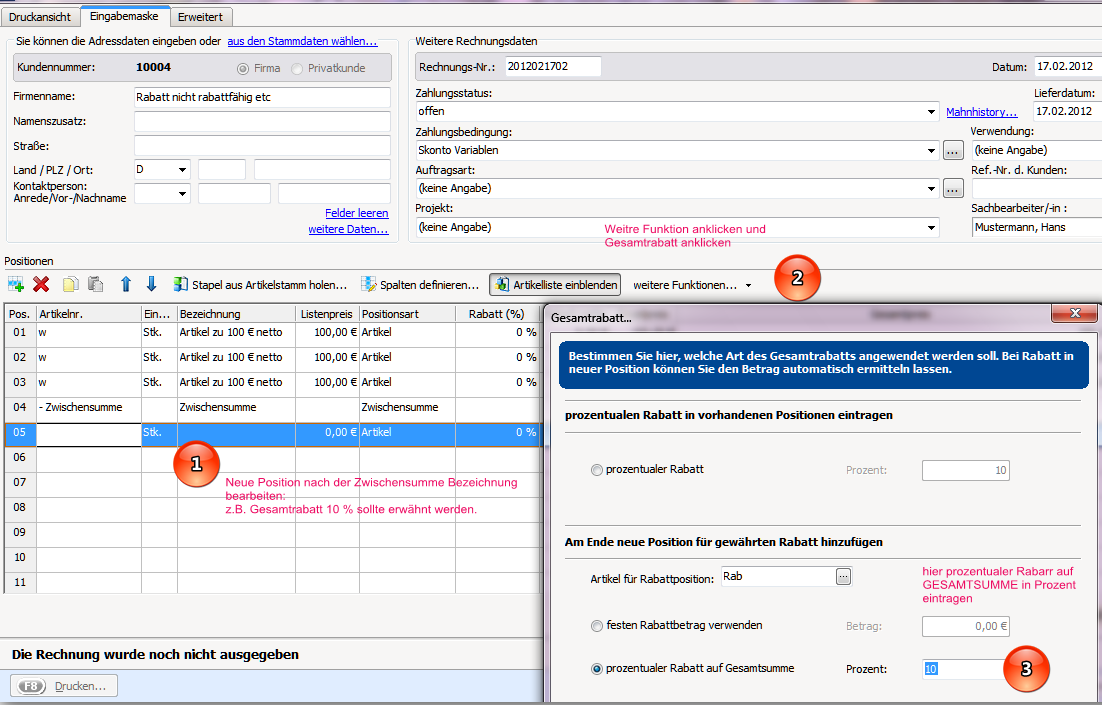Browse articles with the Rabattposition ellipsis button
The width and height of the screenshot is (1102, 705).
pos(843,576)
